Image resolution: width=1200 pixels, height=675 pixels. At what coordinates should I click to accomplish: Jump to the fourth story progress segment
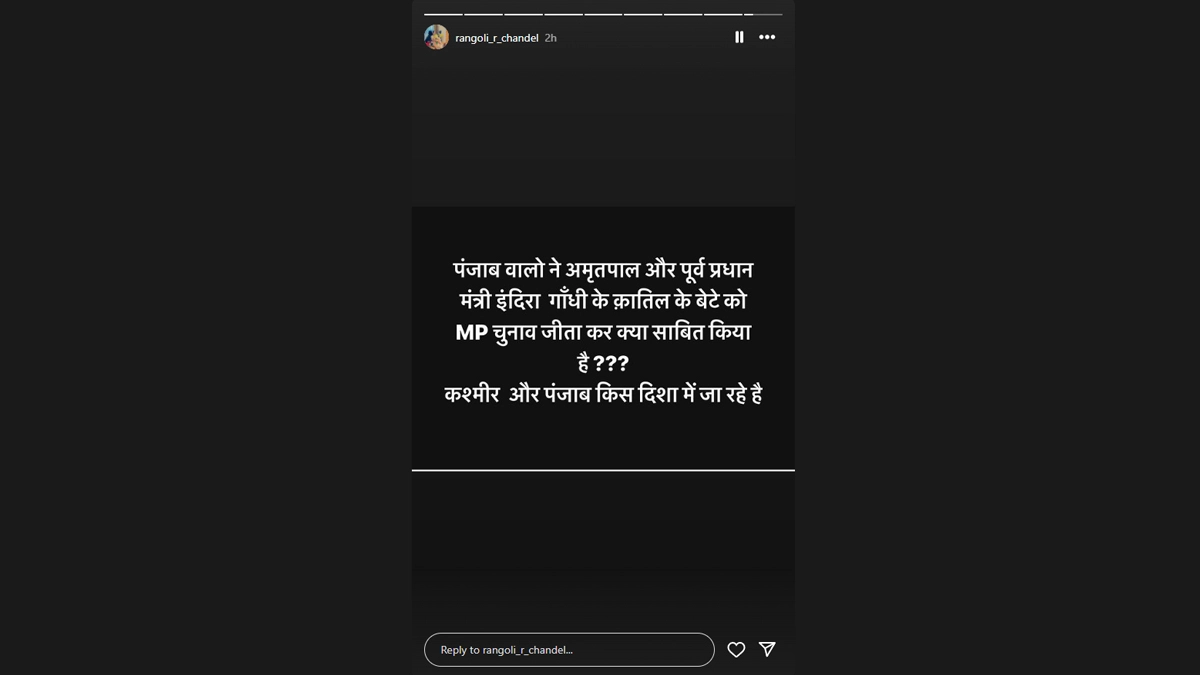coord(563,14)
